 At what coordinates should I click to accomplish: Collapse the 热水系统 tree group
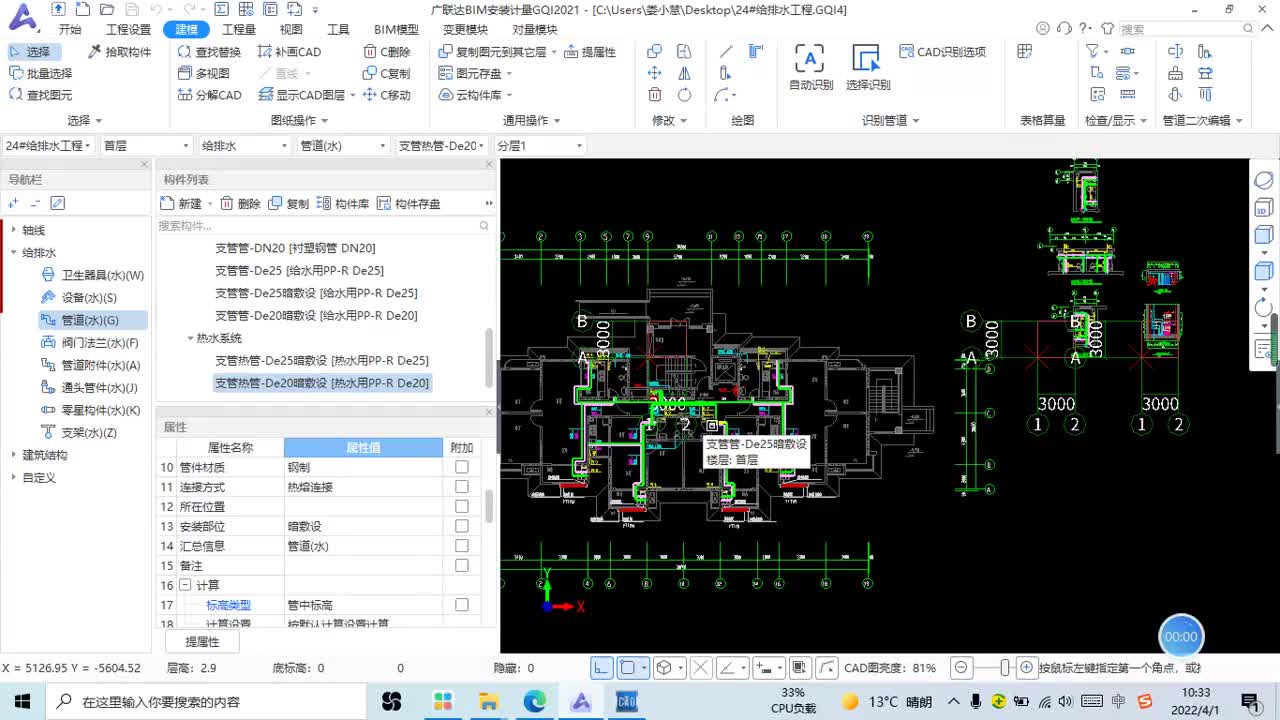point(190,338)
